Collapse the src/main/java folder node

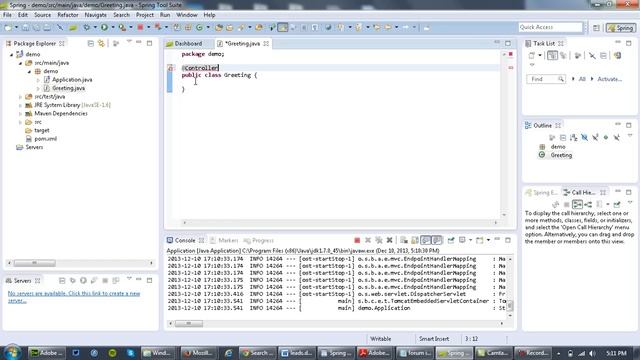pos(20,63)
